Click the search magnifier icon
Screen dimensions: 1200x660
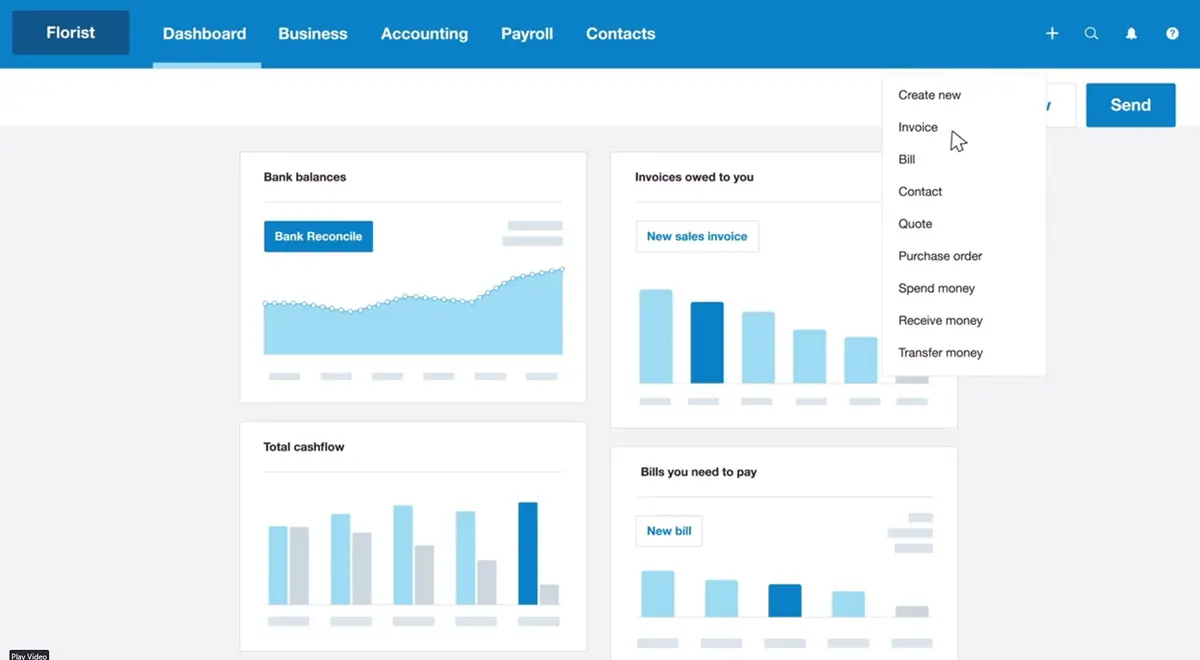click(1091, 33)
